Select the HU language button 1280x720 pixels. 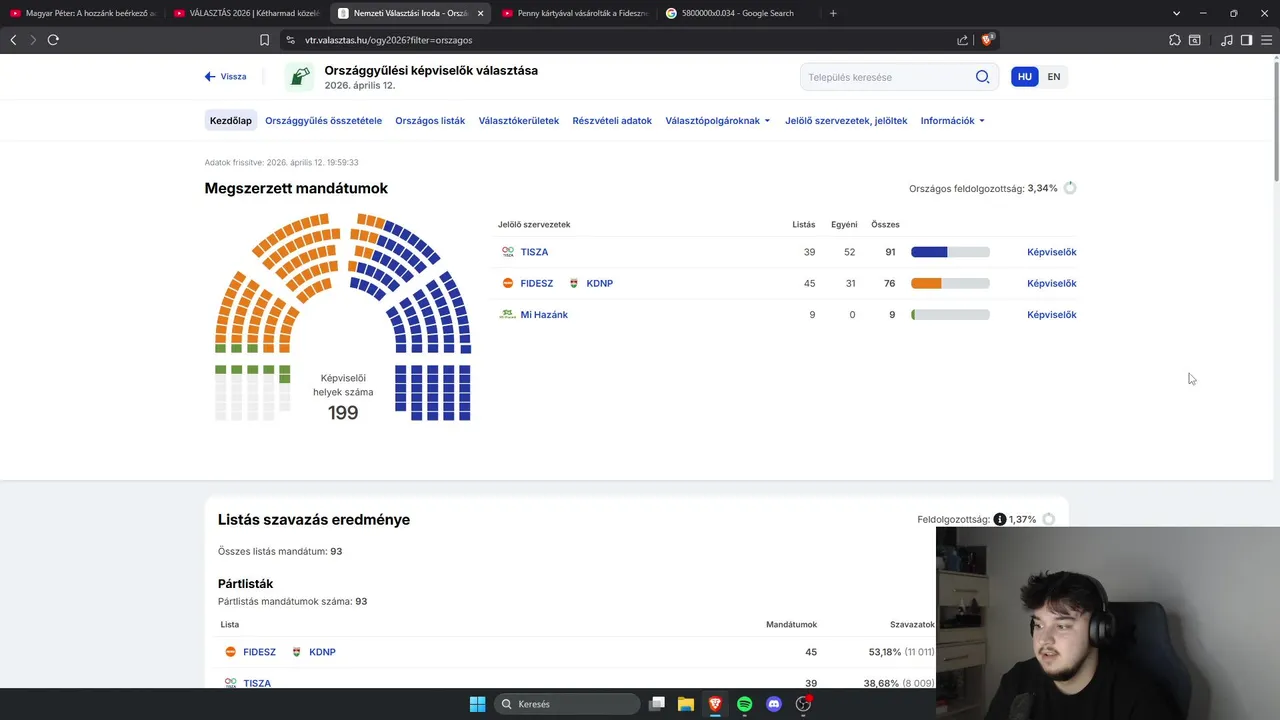click(x=1025, y=77)
